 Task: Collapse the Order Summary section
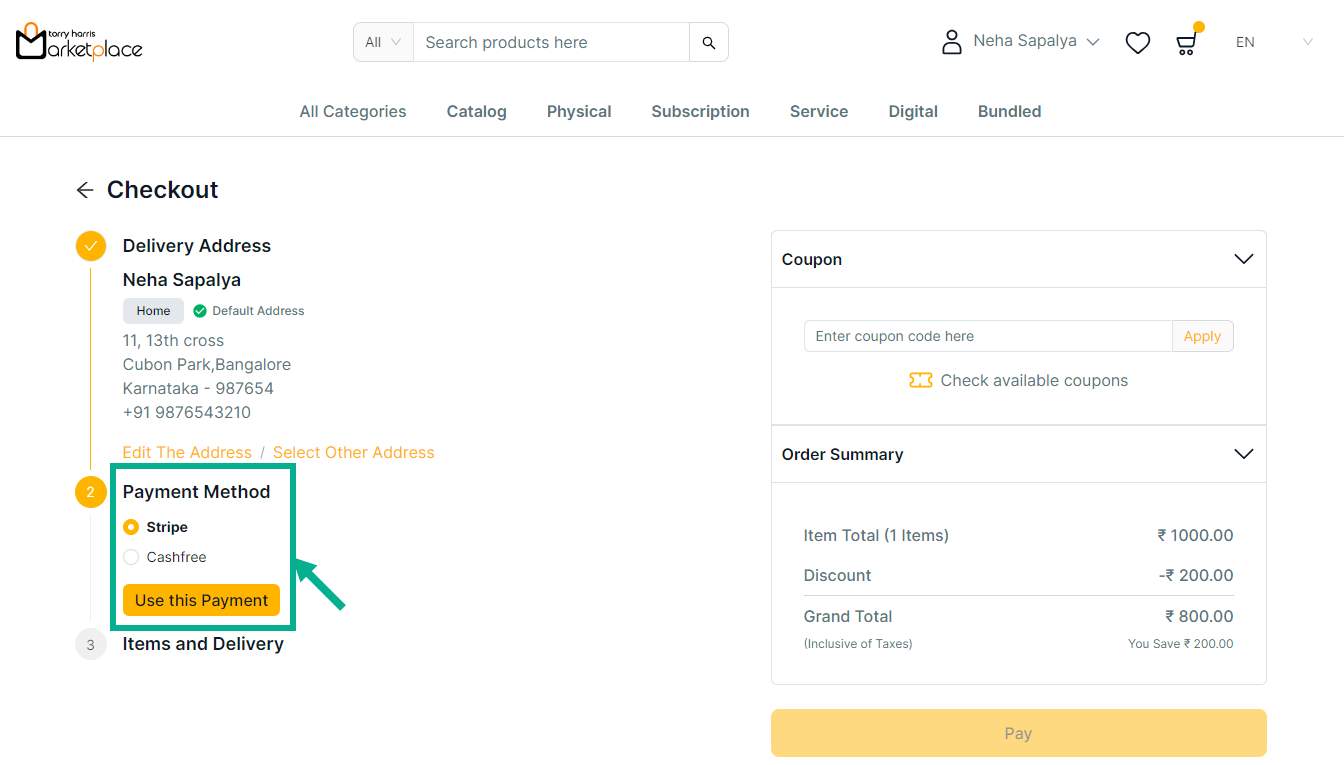pyautogui.click(x=1243, y=454)
